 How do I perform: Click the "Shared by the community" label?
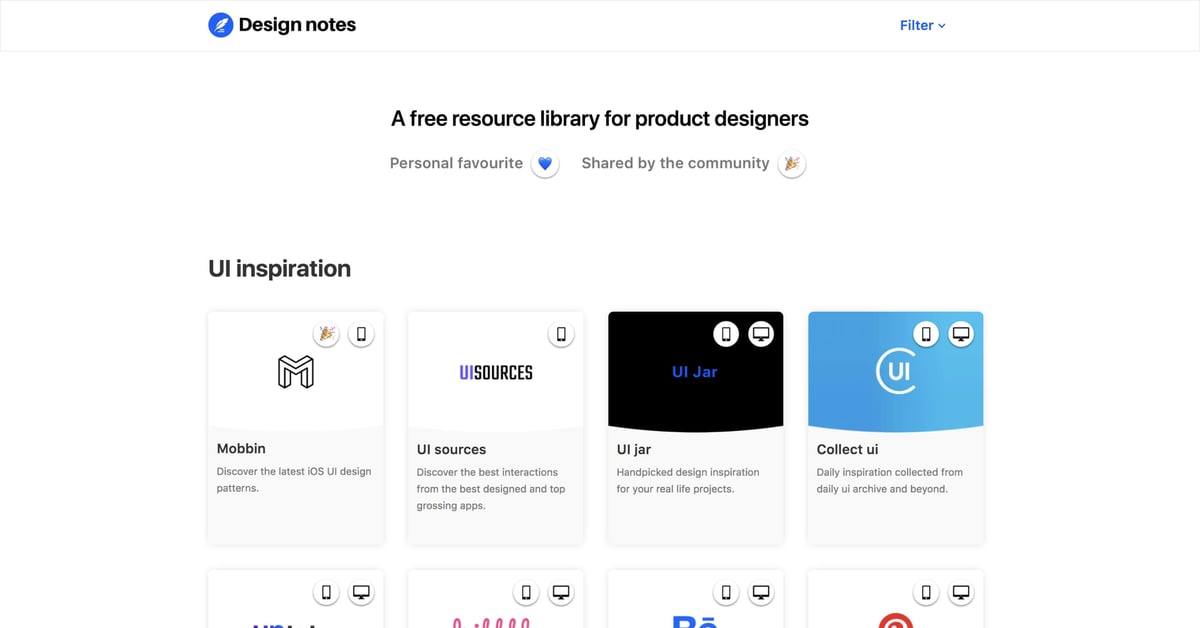click(675, 163)
